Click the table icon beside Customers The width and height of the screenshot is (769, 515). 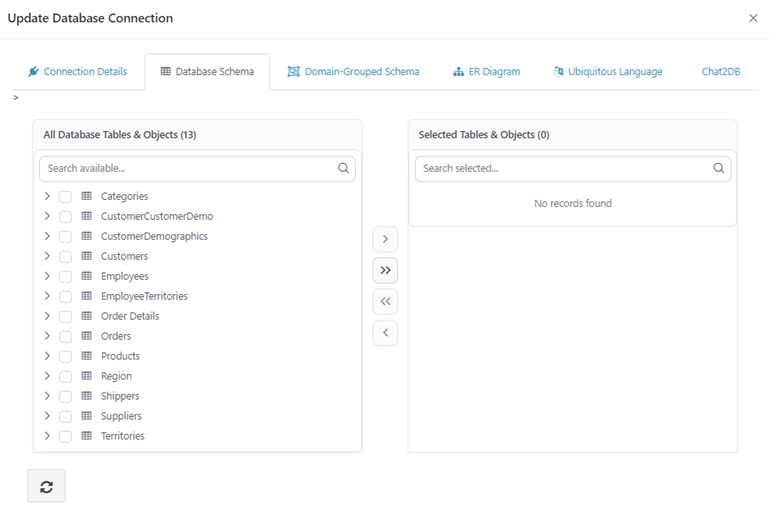tap(87, 256)
